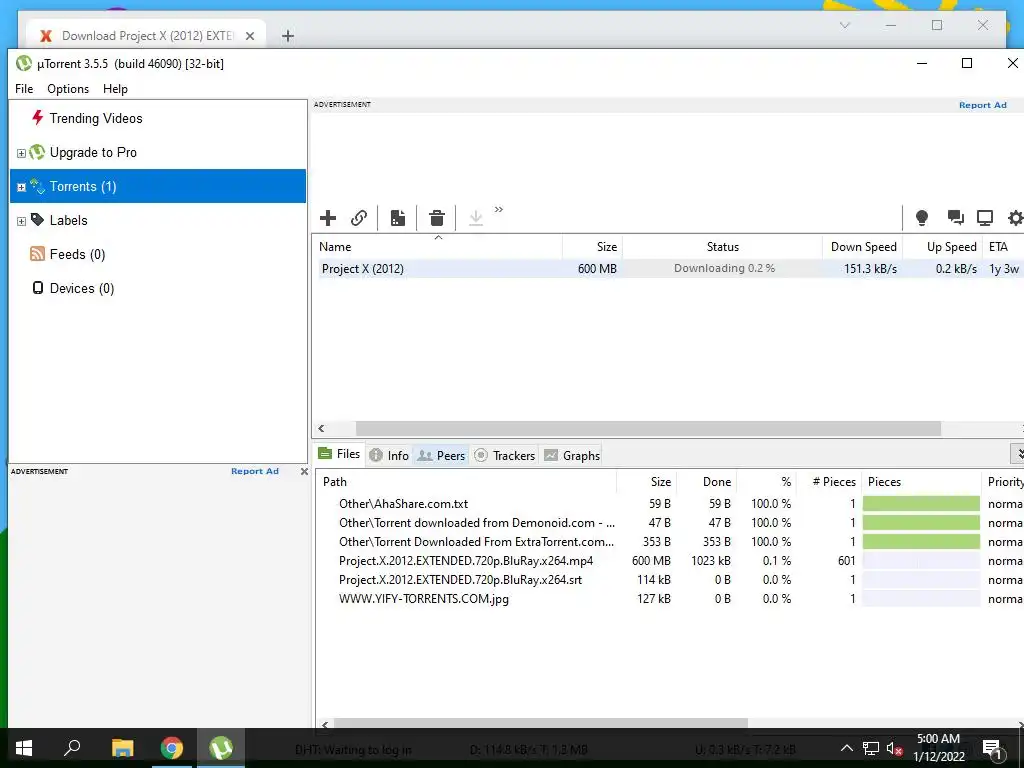Close the sidebar advertisement

304,472
